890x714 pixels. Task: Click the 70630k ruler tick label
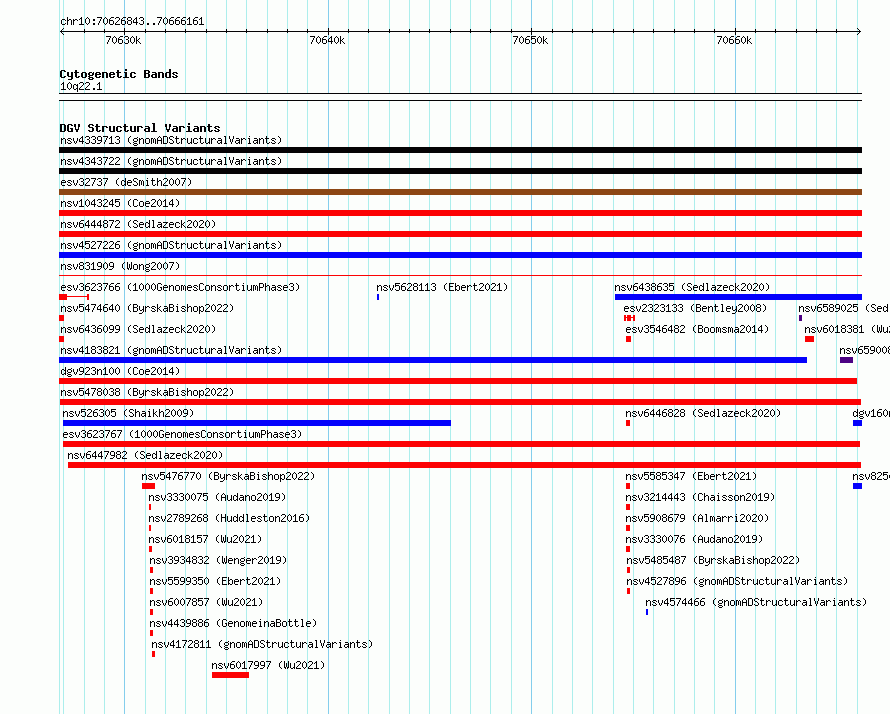click(x=123, y=40)
